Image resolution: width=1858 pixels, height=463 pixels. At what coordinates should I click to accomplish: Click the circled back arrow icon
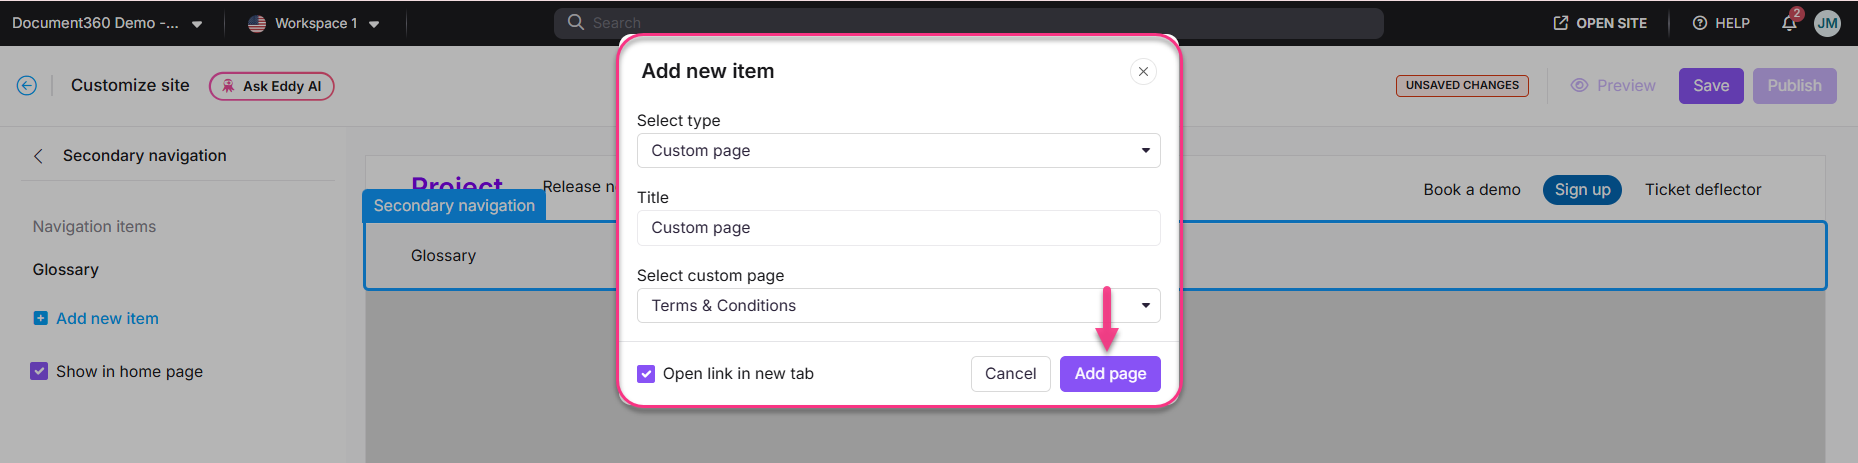(x=27, y=86)
